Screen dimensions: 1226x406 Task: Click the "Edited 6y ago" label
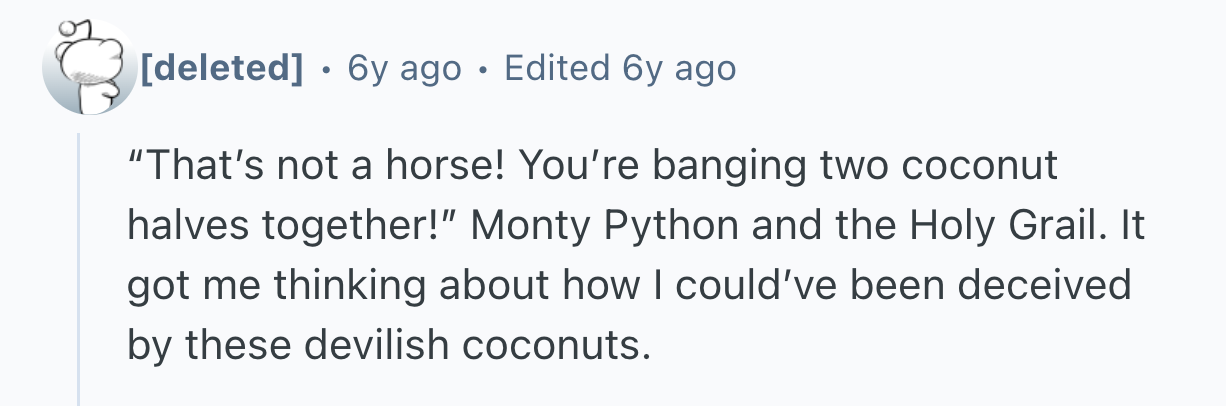(x=620, y=68)
